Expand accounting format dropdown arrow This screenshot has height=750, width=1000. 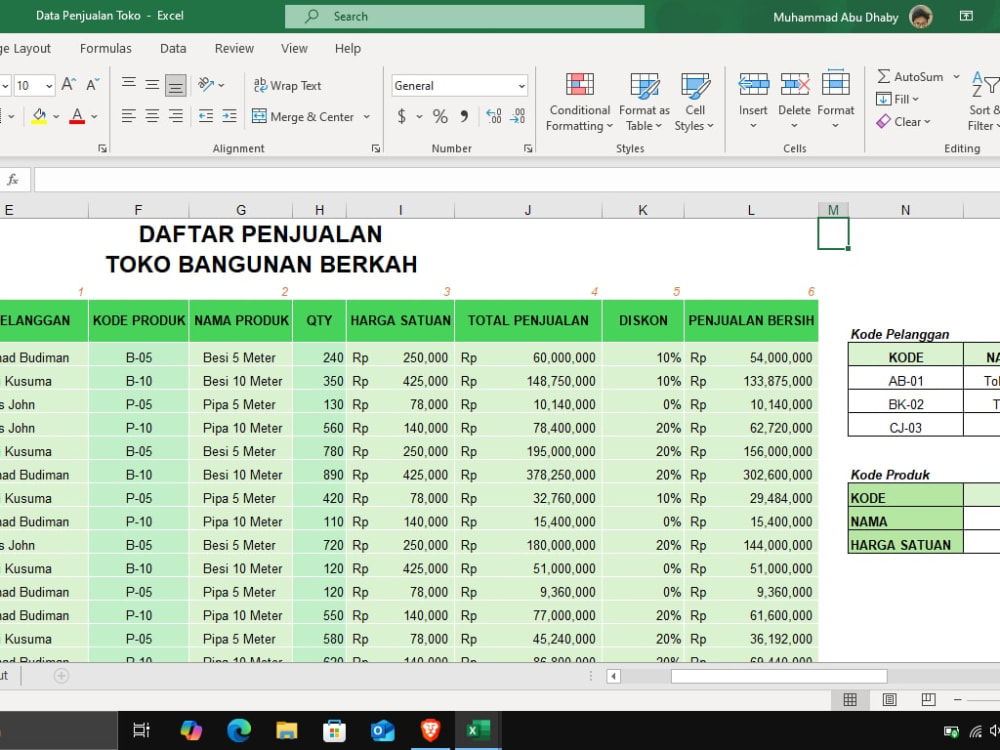[419, 116]
